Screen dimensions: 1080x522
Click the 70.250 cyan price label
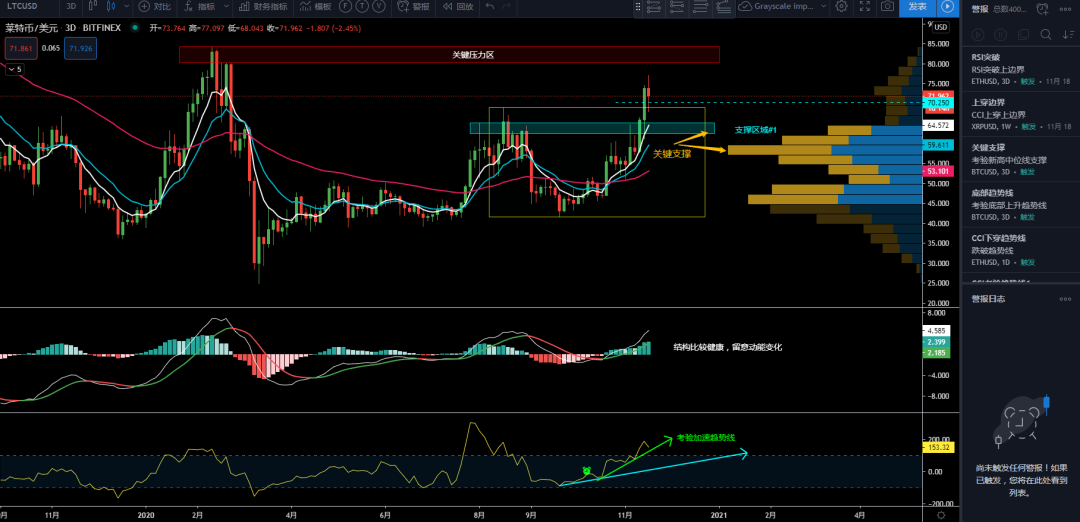[938, 103]
